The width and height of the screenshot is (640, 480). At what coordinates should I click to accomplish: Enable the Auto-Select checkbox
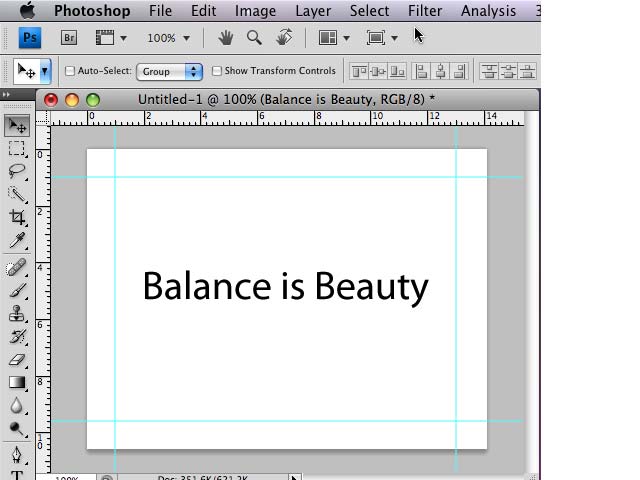pos(70,71)
